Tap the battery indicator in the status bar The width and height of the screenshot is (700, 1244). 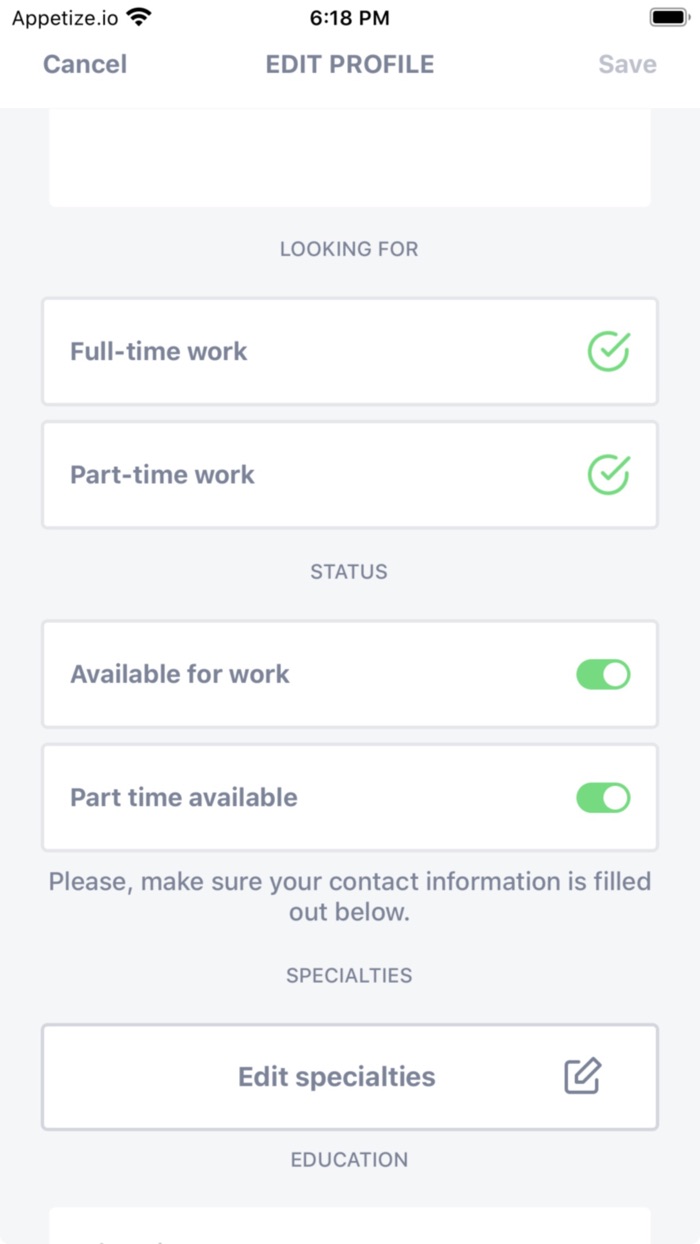point(666,16)
